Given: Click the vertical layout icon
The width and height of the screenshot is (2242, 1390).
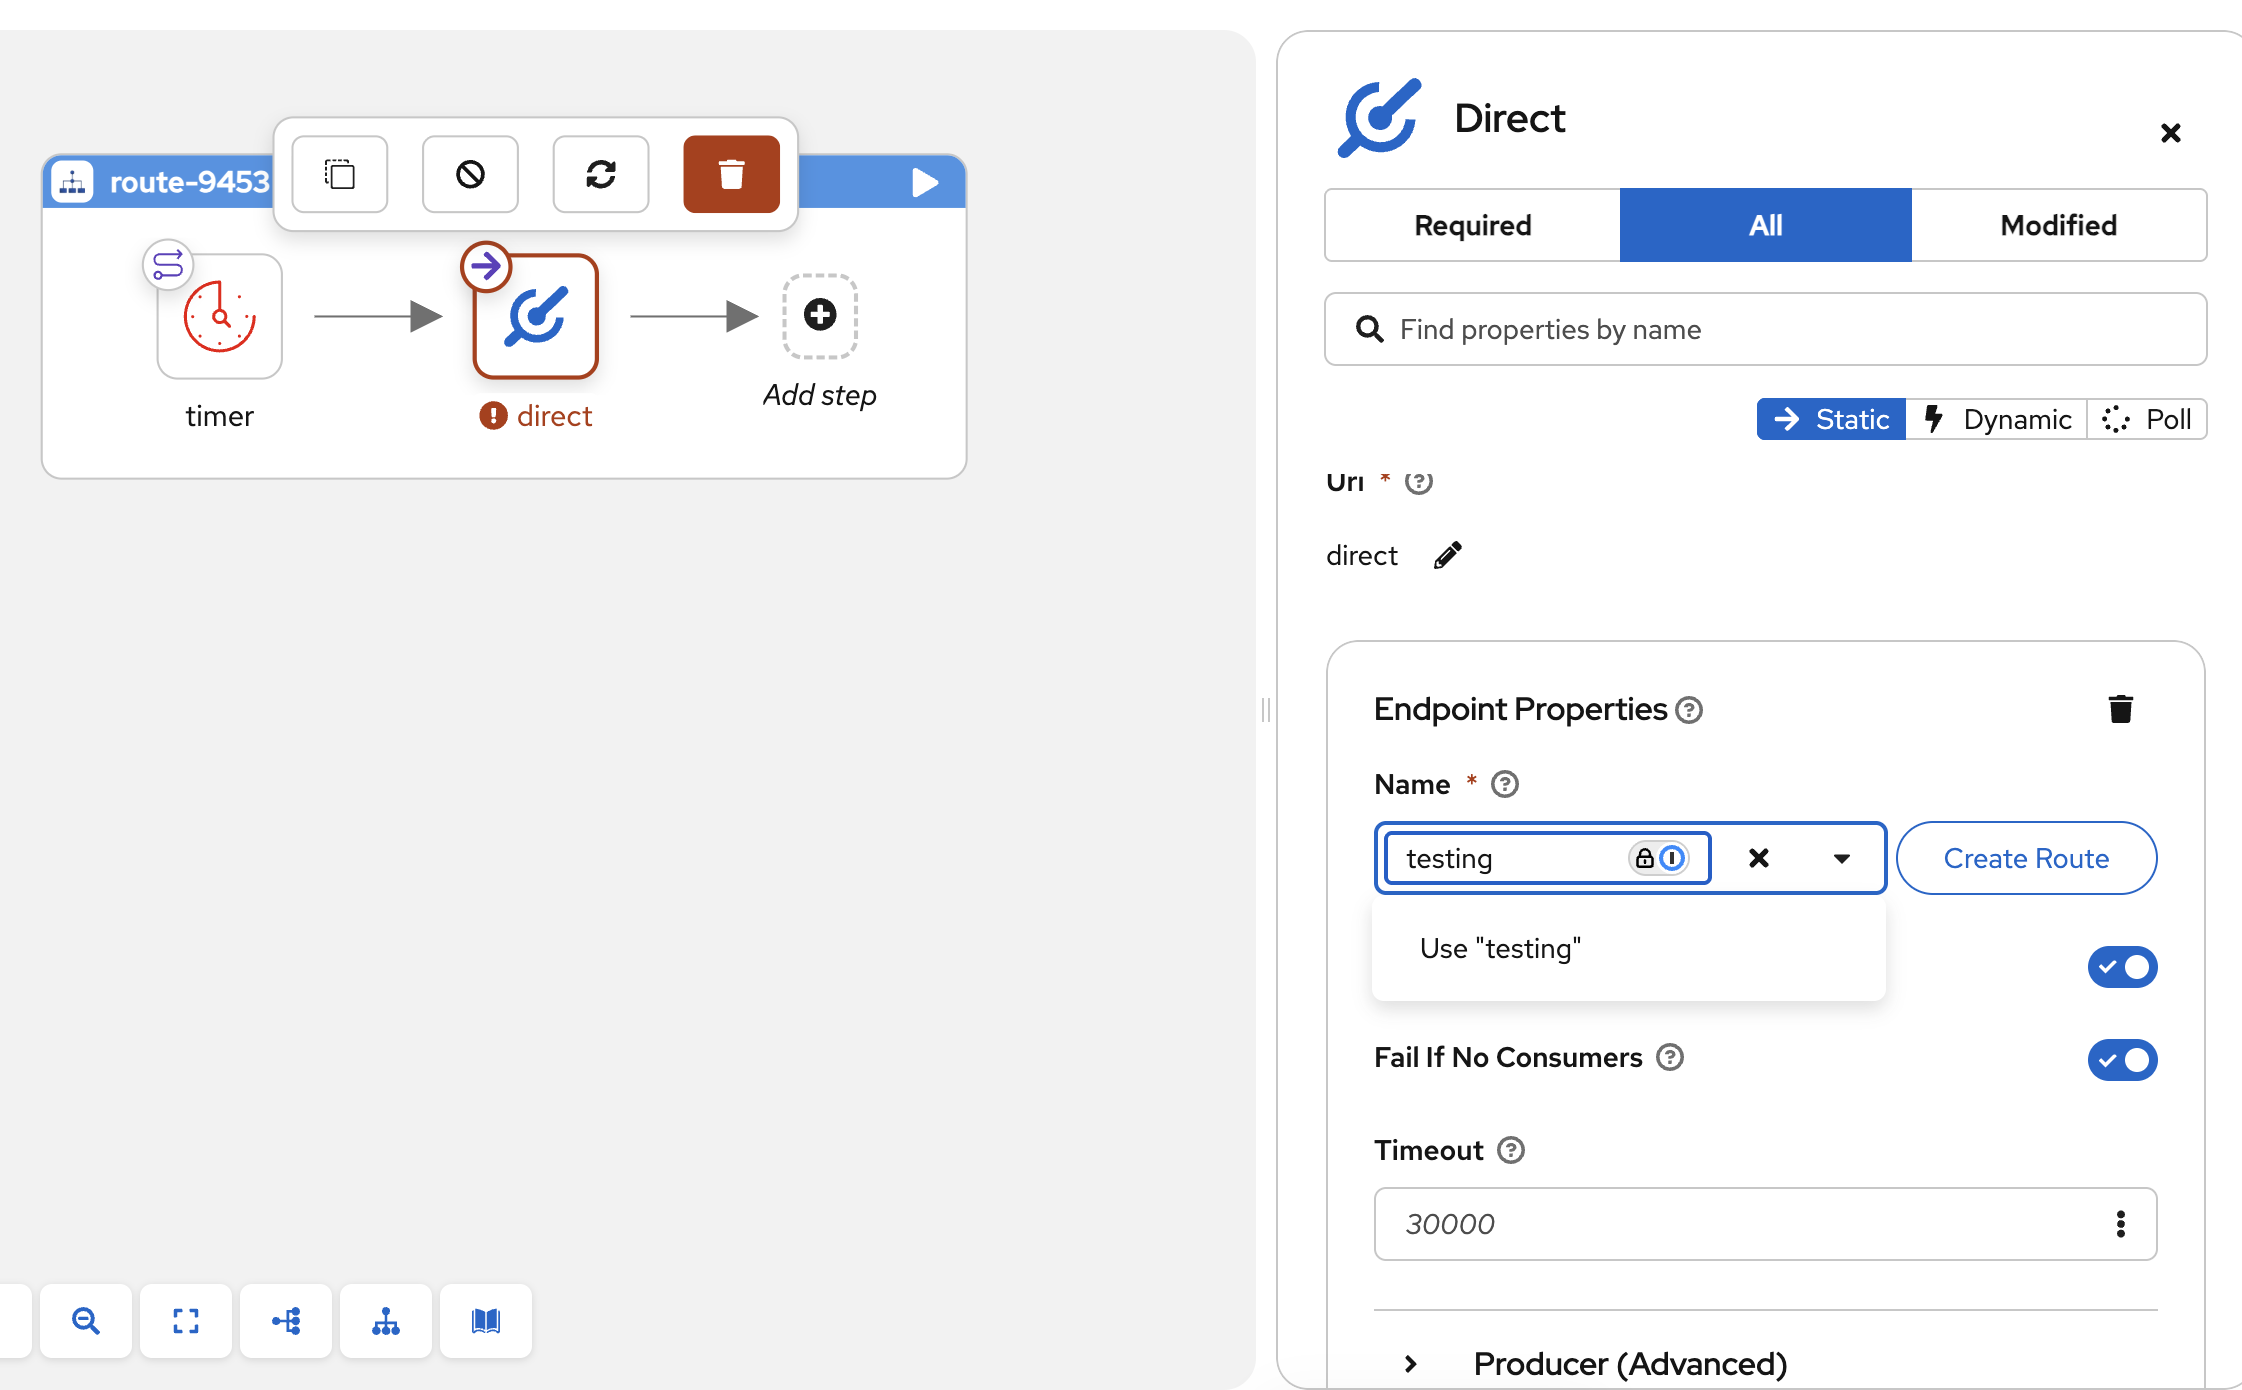Looking at the screenshot, I should click(x=386, y=1321).
